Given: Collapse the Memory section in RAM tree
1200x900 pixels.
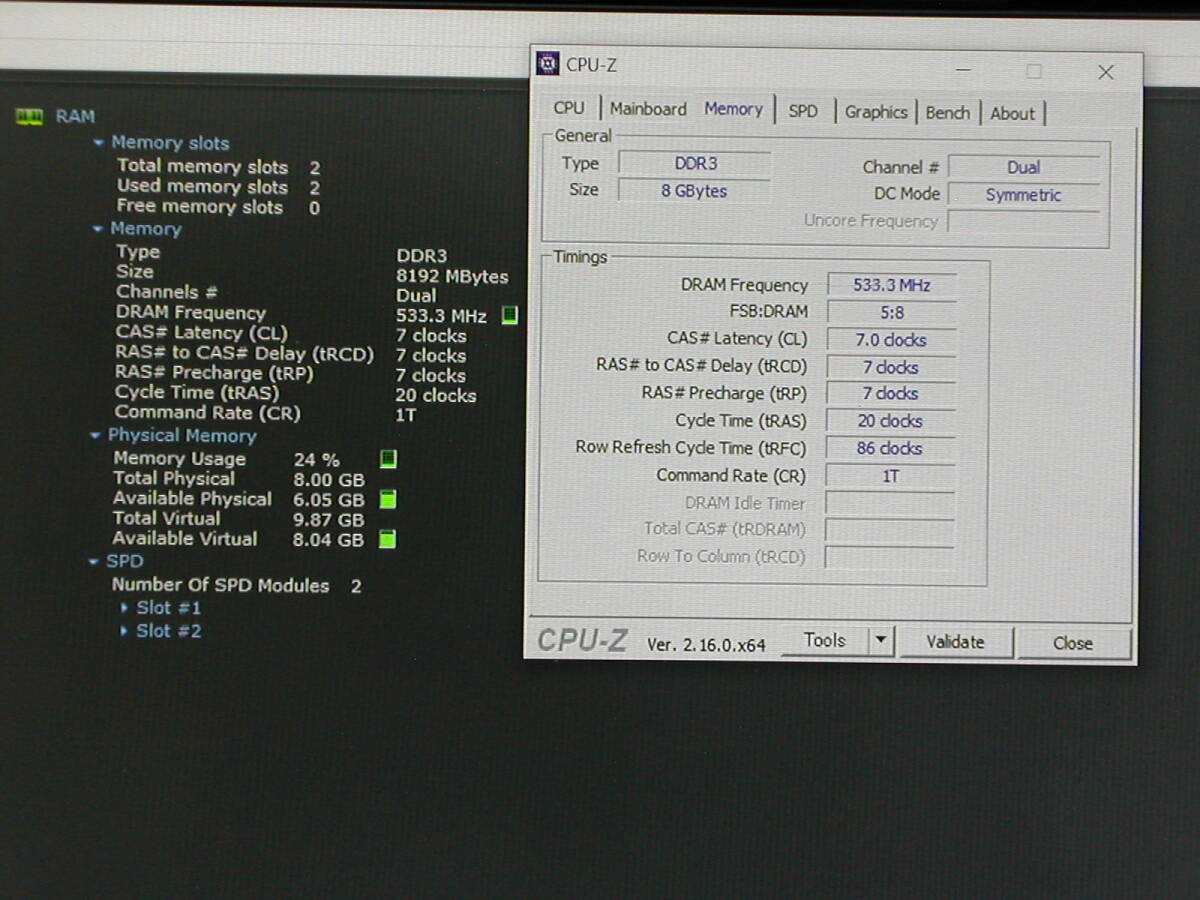Looking at the screenshot, I should pos(97,229).
